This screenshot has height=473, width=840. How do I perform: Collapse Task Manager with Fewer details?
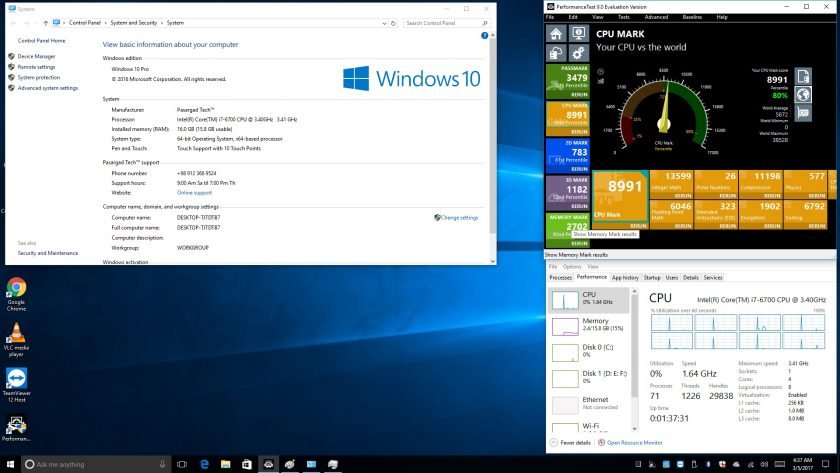[x=574, y=442]
